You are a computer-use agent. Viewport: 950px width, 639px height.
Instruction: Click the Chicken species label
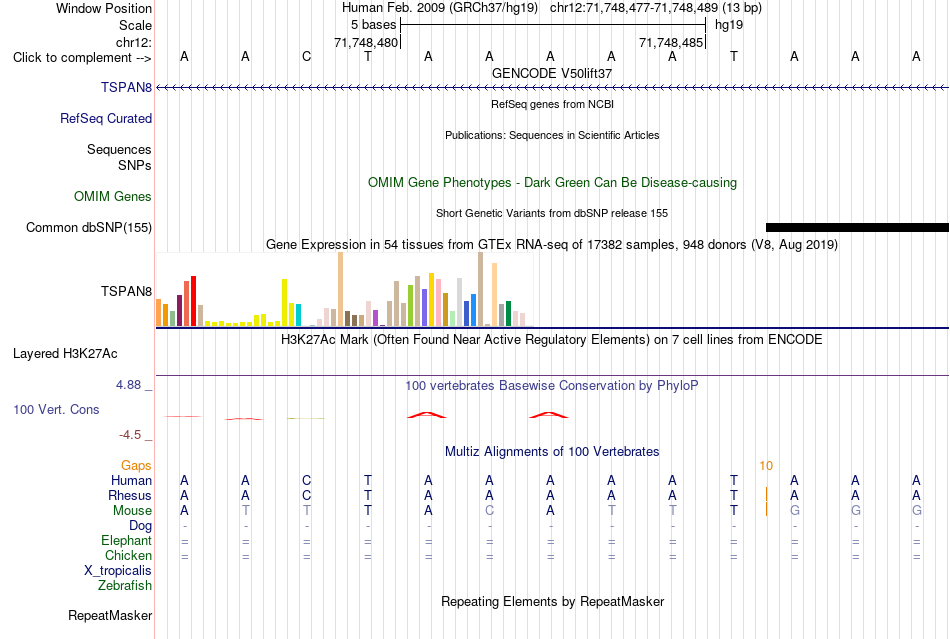[128, 555]
